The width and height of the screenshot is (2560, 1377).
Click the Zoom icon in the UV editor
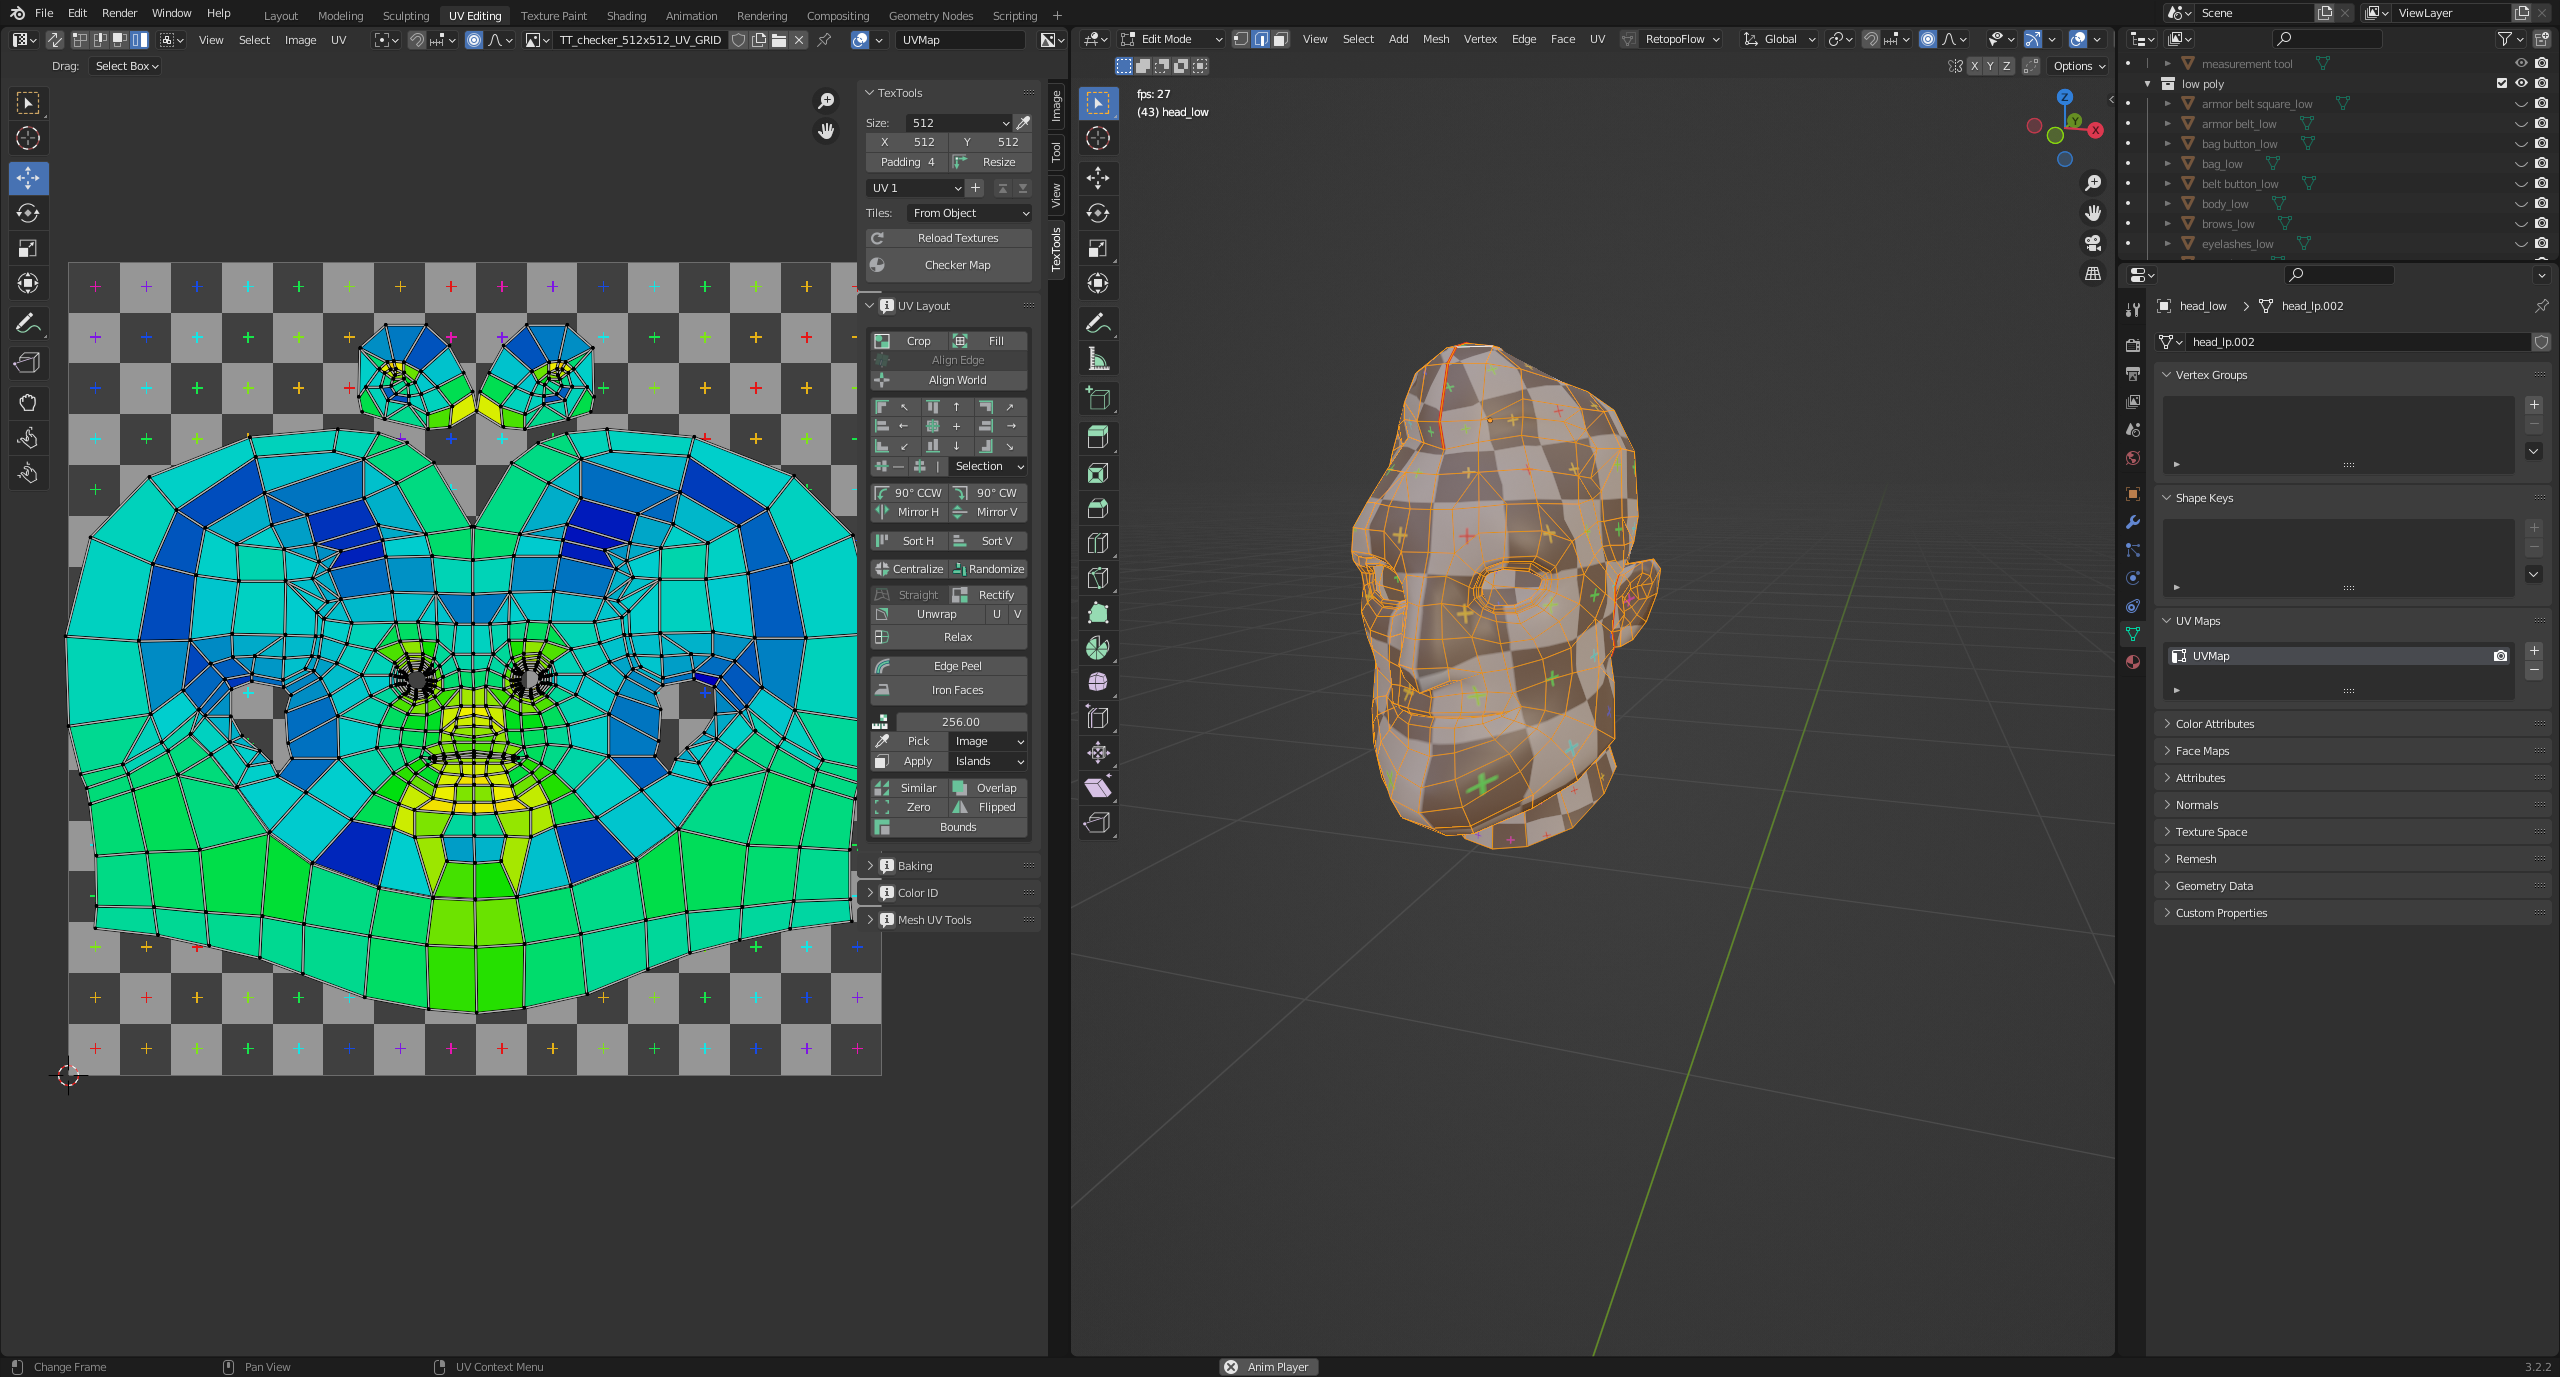pos(826,101)
